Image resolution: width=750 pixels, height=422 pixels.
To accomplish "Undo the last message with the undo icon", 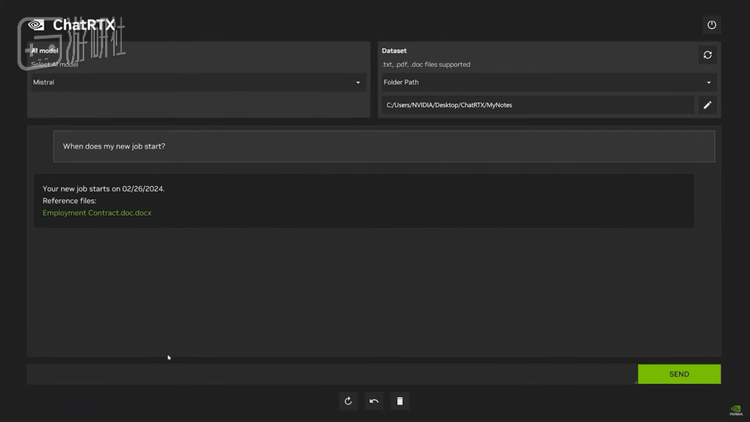I will coord(374,401).
